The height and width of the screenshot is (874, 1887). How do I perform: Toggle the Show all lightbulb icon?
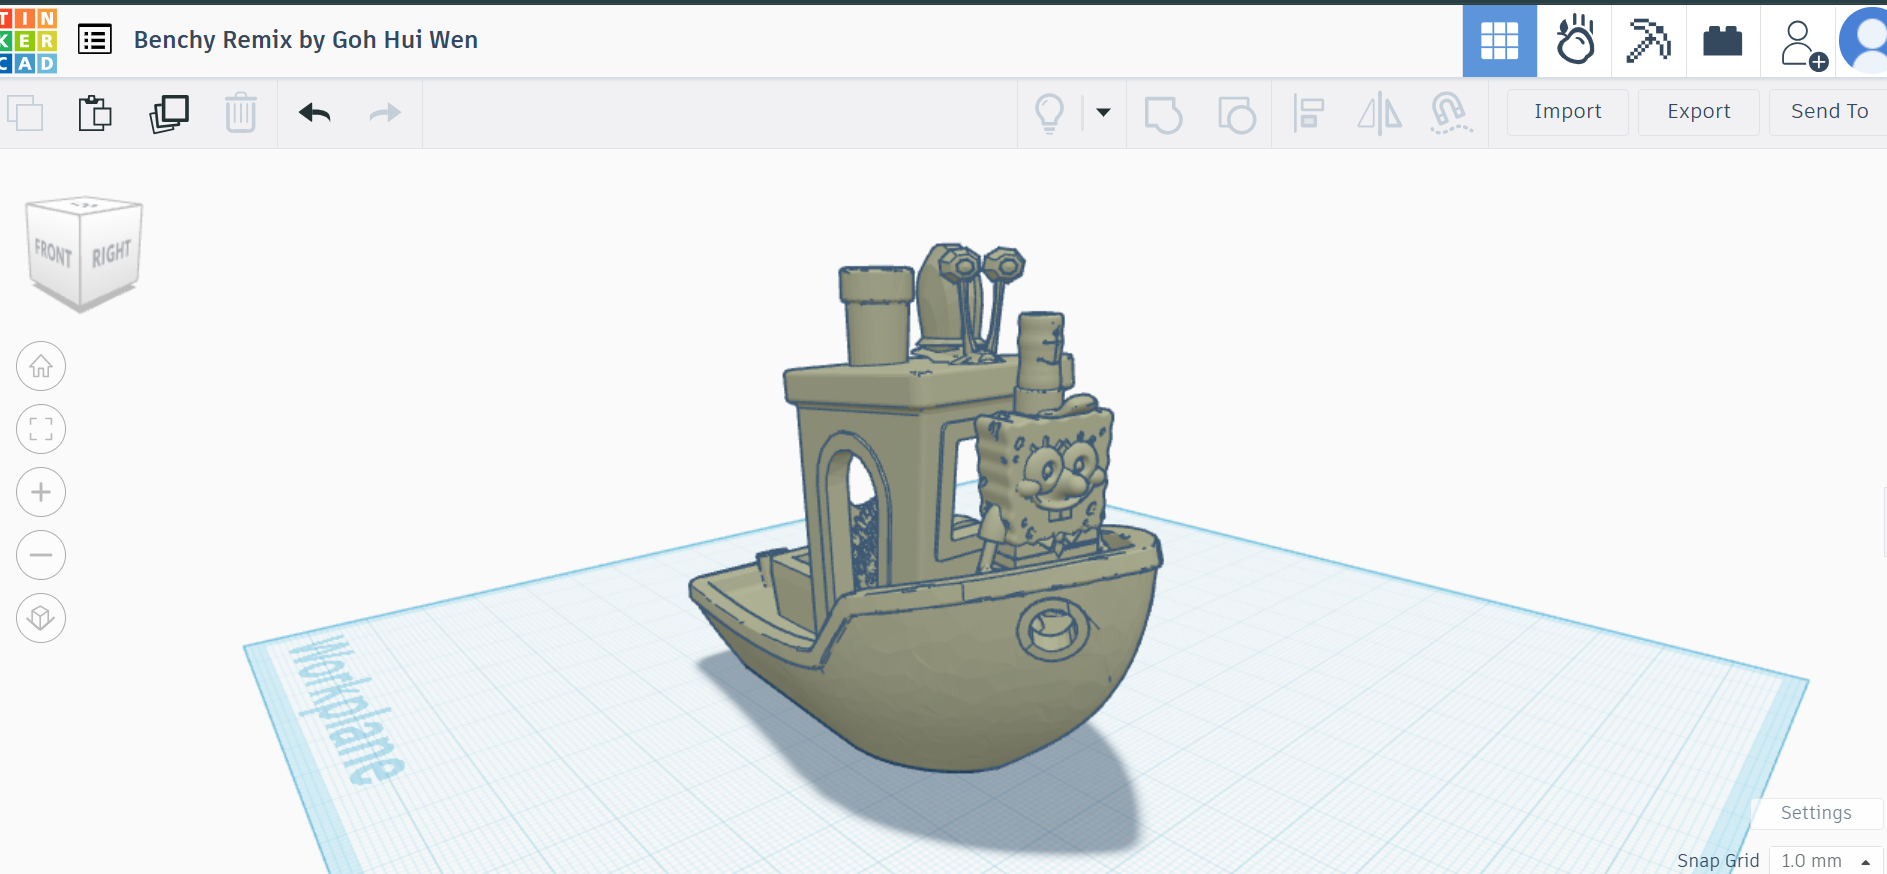1049,113
